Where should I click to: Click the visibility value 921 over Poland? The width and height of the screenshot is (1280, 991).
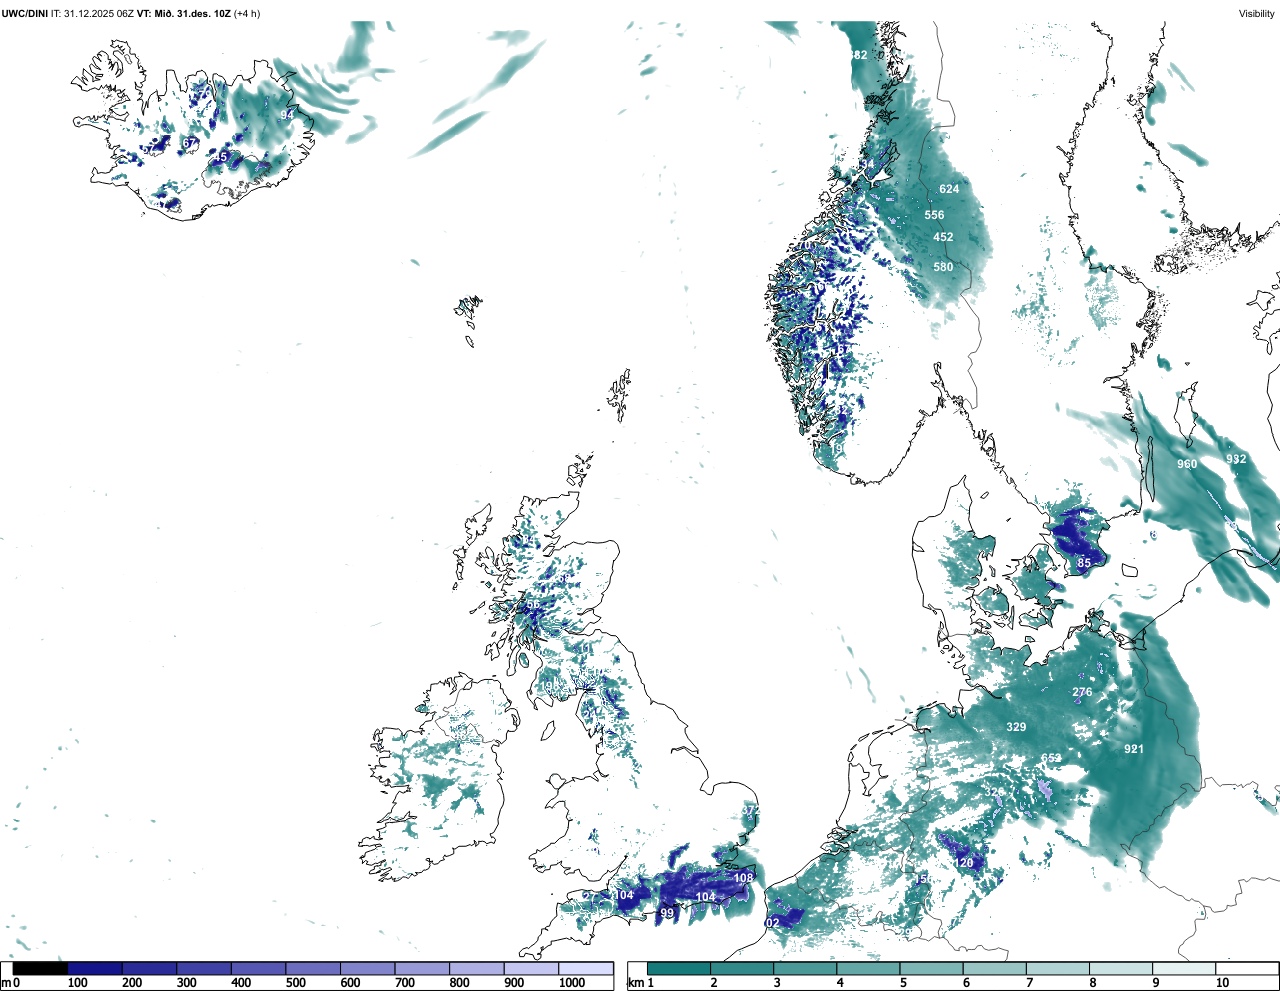click(1133, 749)
